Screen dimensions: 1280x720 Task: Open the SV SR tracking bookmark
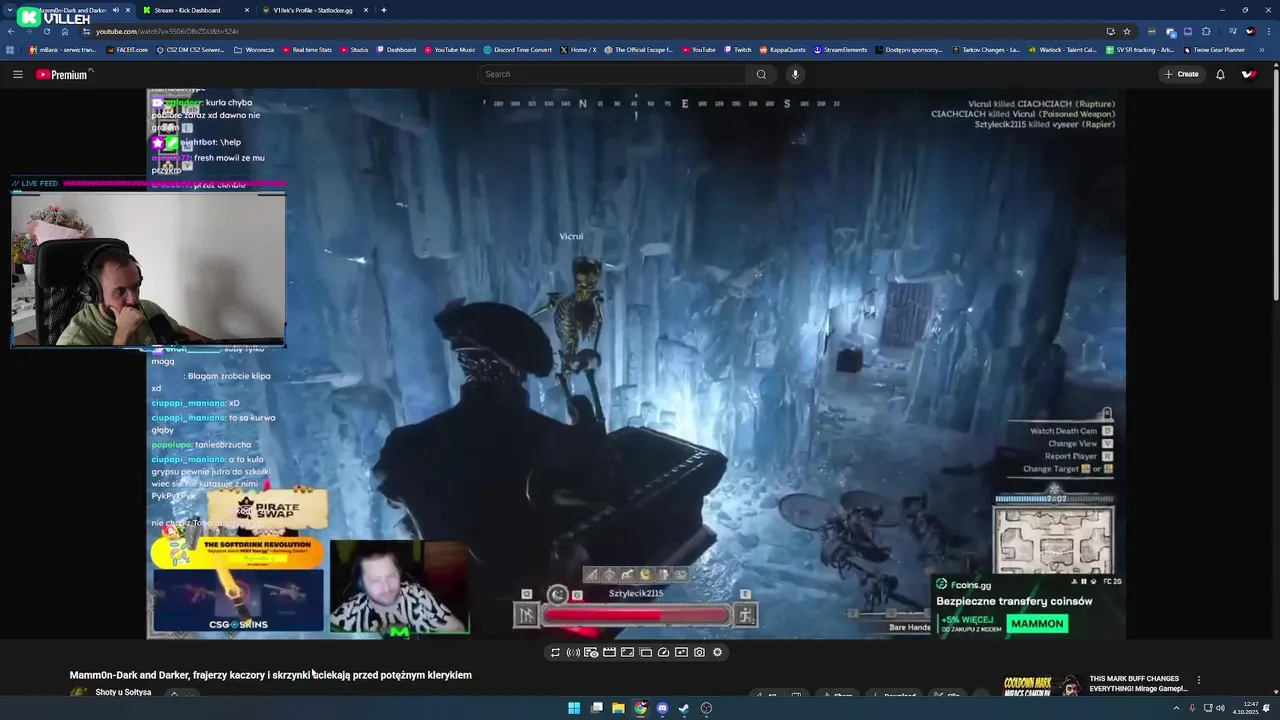click(1140, 49)
